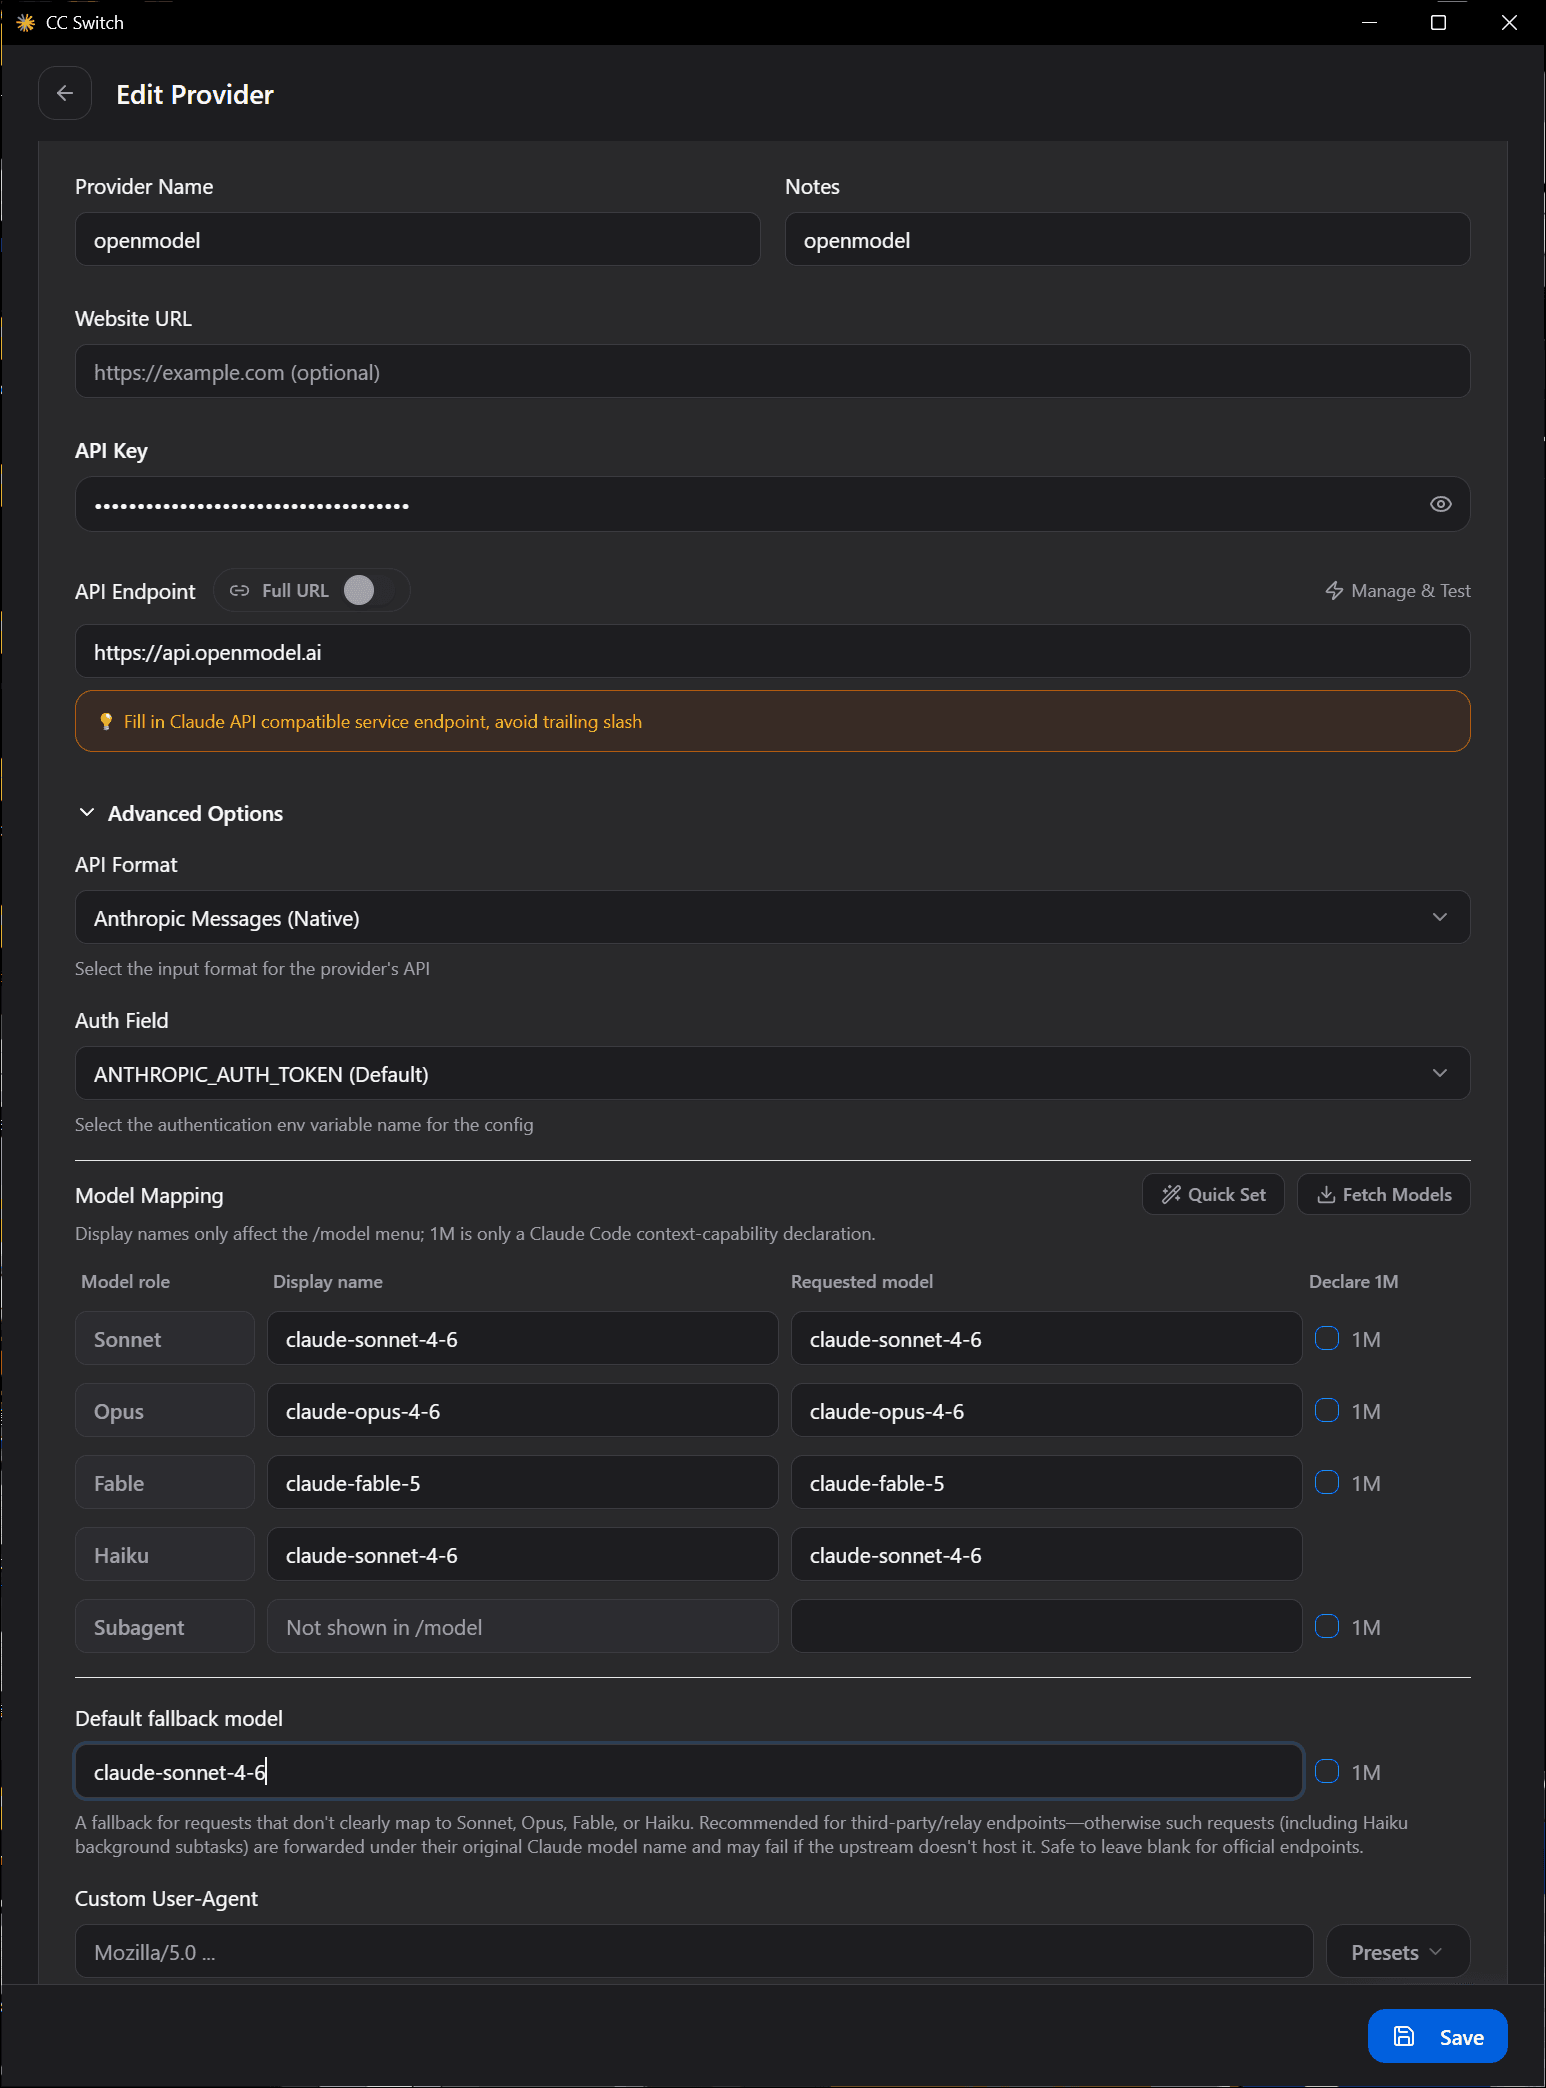This screenshot has height=2088, width=1546.
Task: Click the link icon beside Full URL
Action: tap(239, 590)
